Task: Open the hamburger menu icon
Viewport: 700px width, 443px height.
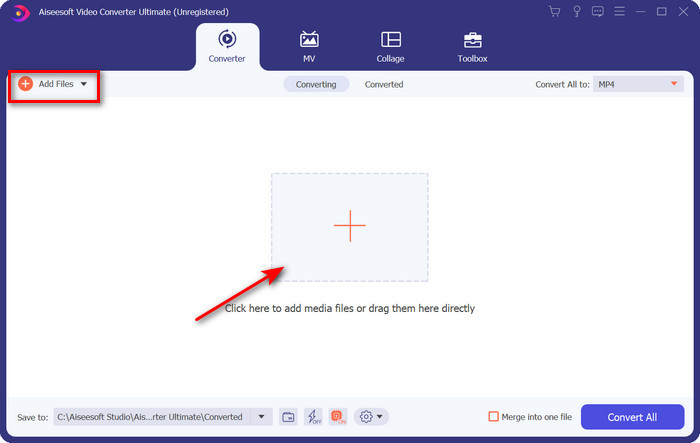Action: pyautogui.click(x=619, y=12)
